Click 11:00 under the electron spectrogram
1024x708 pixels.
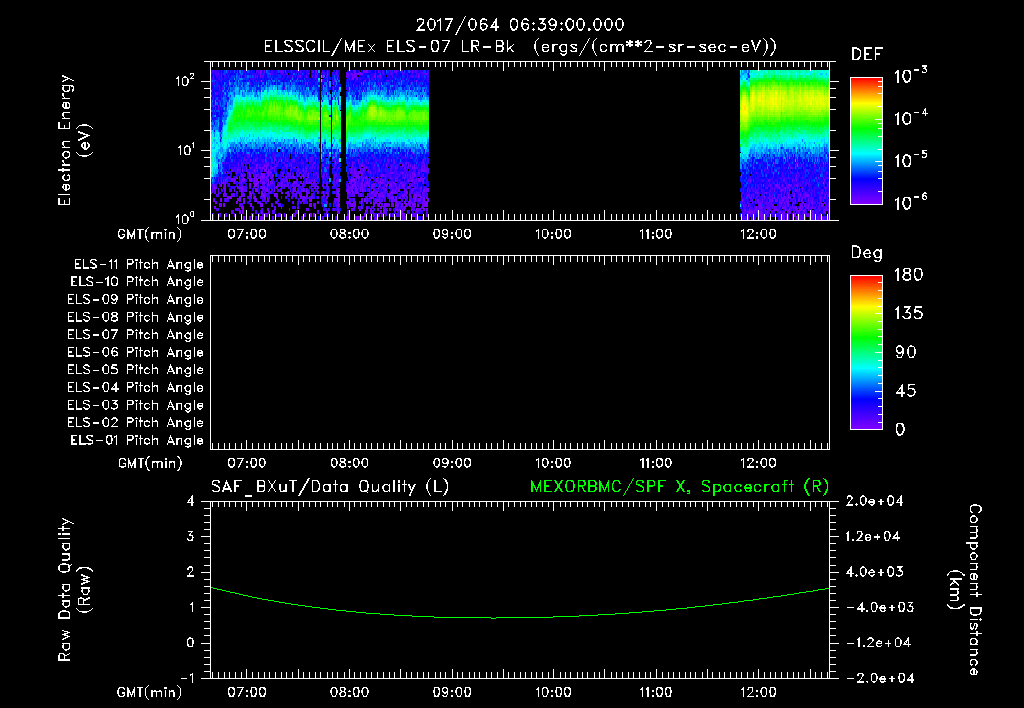[x=656, y=234]
